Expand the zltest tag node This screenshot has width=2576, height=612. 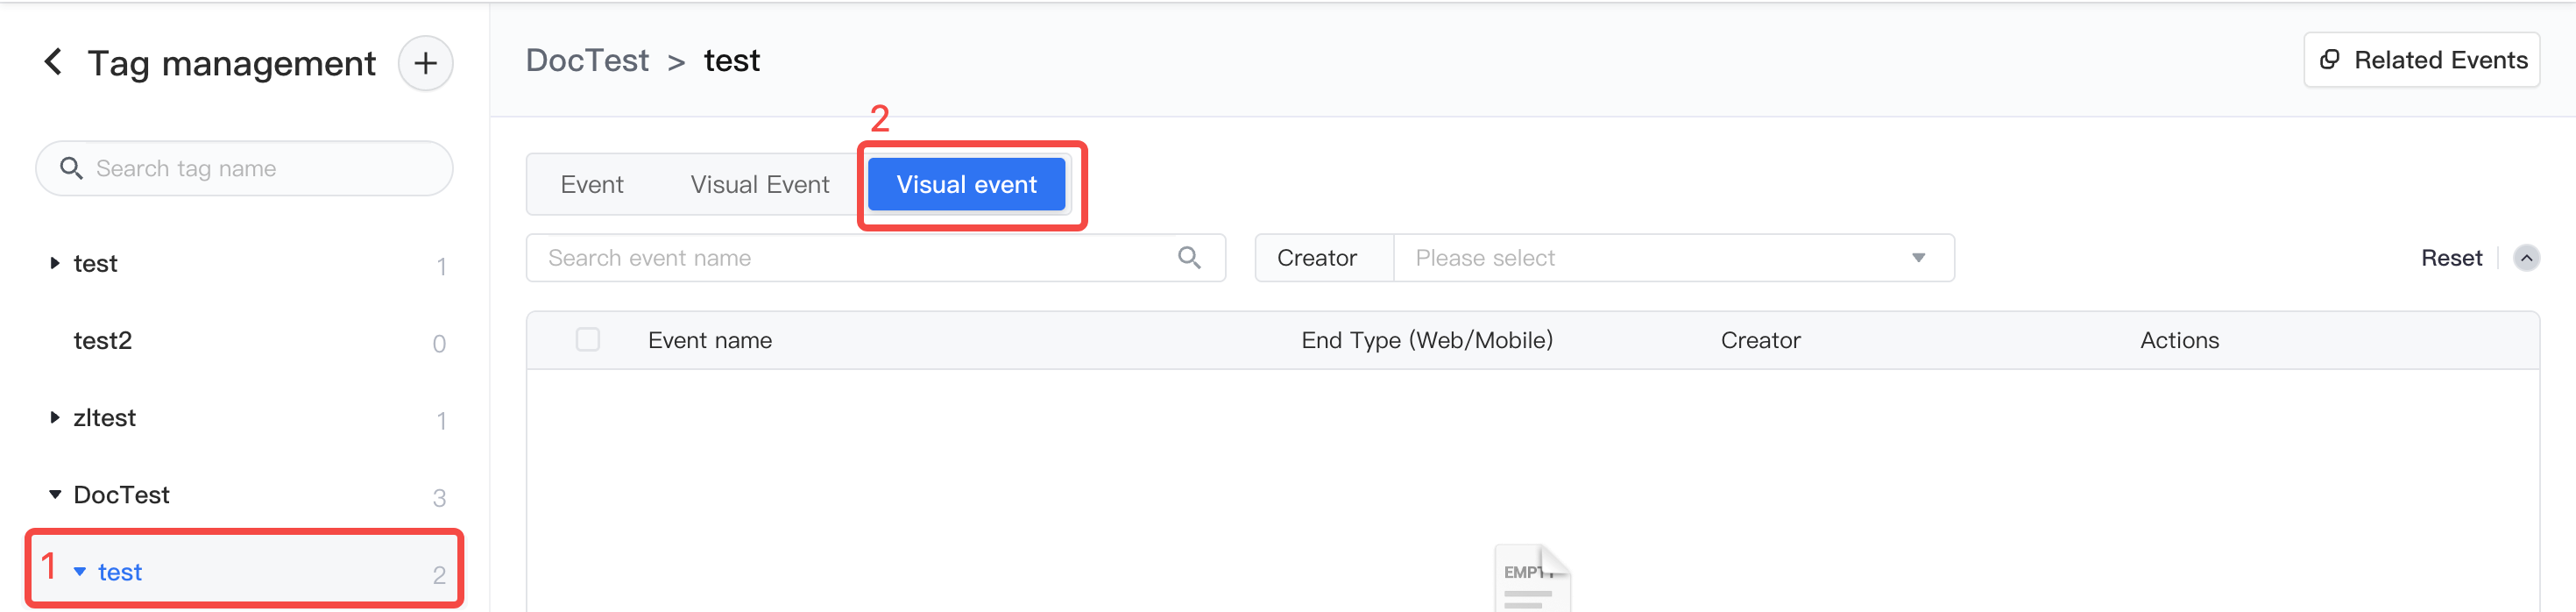[x=55, y=417]
